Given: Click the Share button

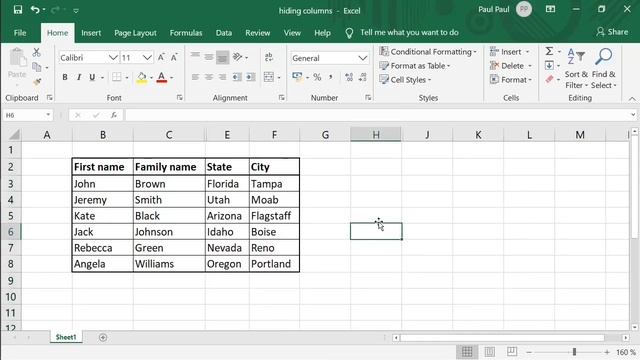Looking at the screenshot, I should tap(612, 32).
